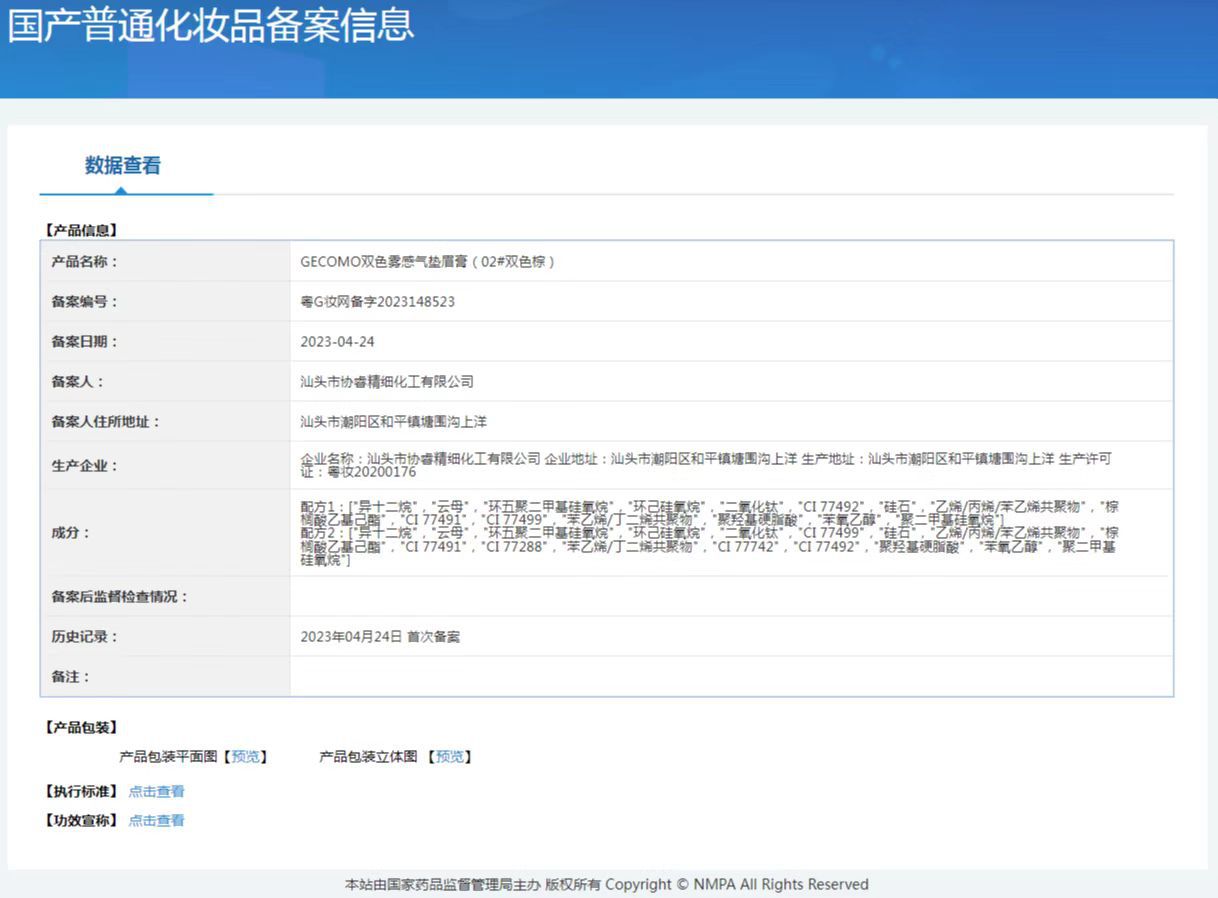
Task: Click 点击查看 next to 执行标准
Action: click(x=157, y=791)
